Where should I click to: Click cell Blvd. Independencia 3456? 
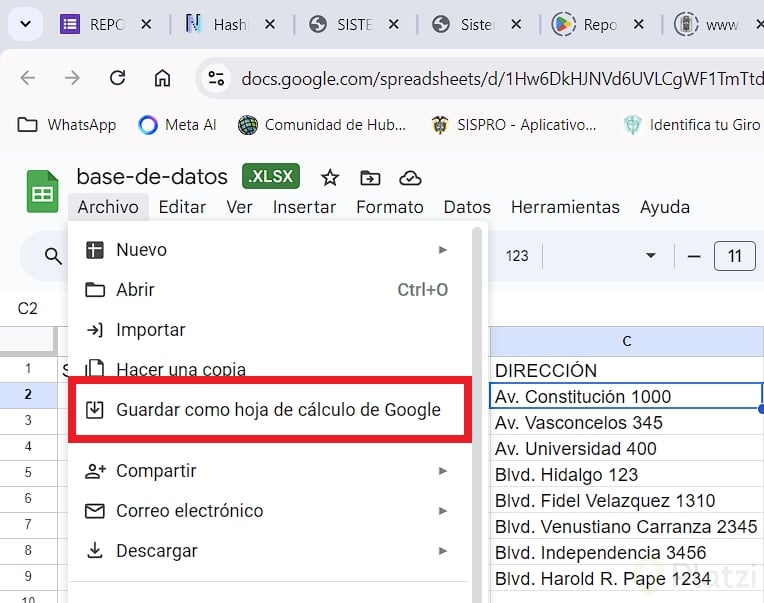627,552
